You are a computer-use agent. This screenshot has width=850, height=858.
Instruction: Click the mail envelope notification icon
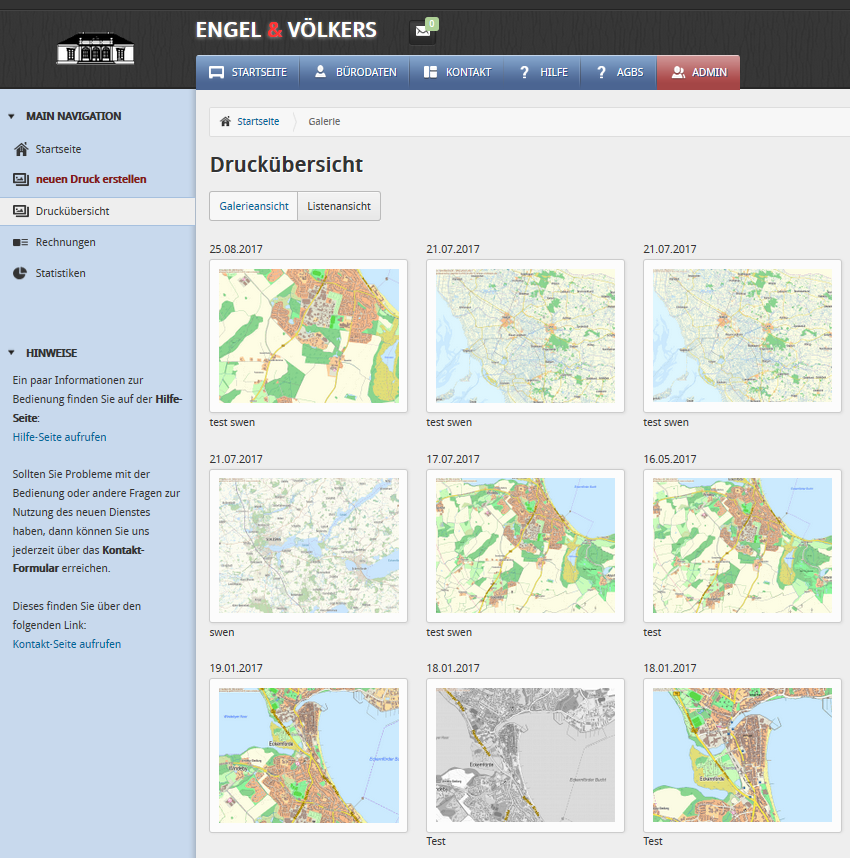tap(422, 31)
